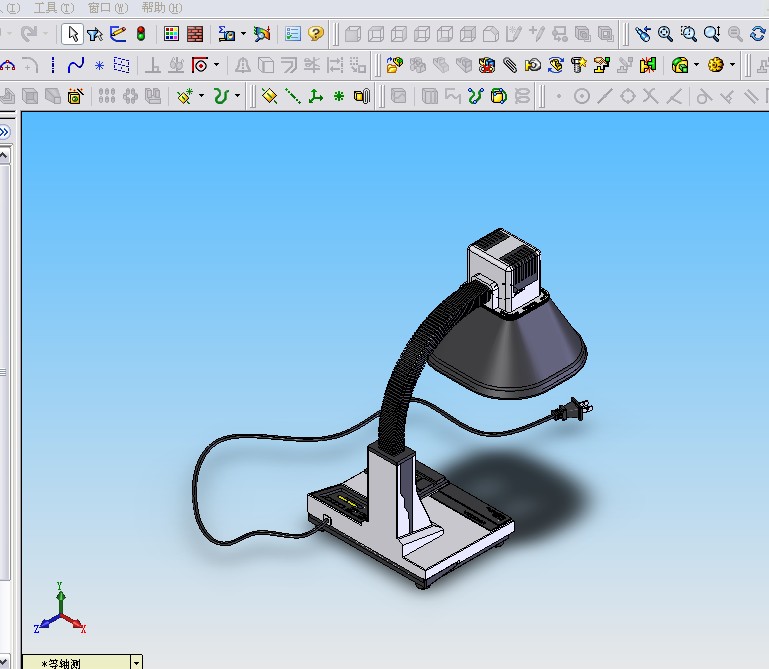Run the Interference Detection tool

[x=648, y=65]
